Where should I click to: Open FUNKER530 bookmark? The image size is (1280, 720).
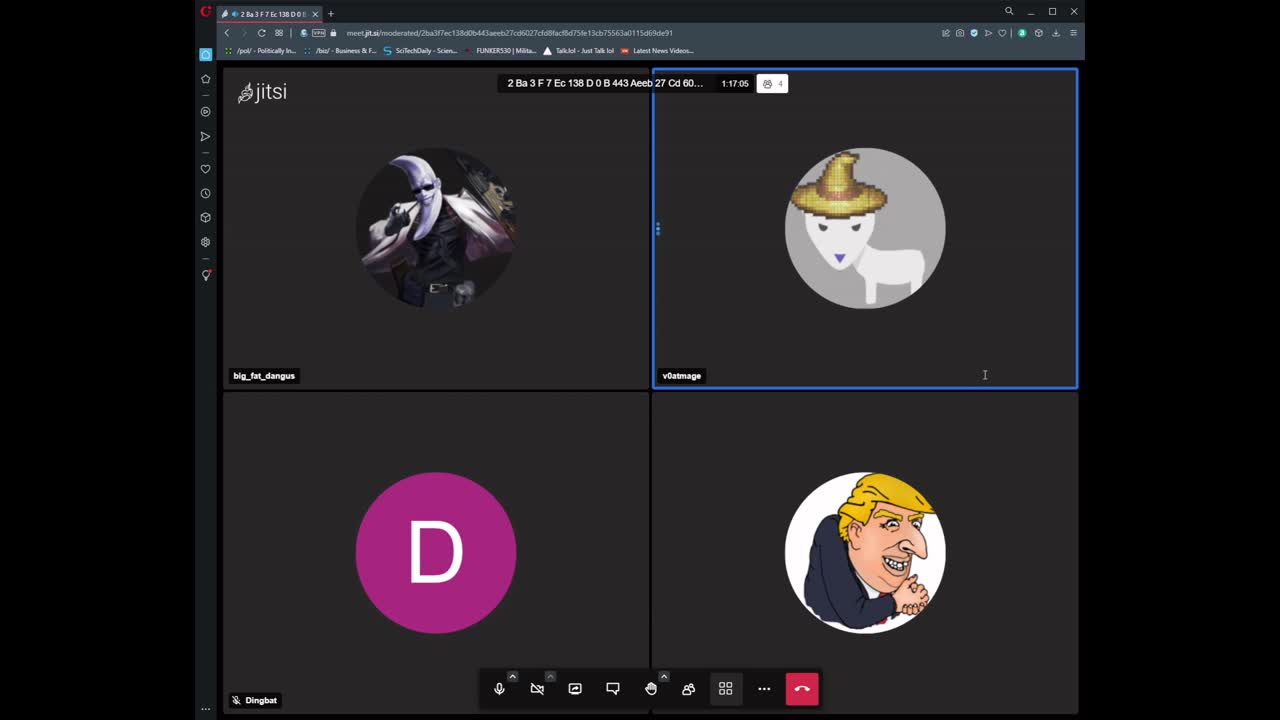(x=500, y=51)
